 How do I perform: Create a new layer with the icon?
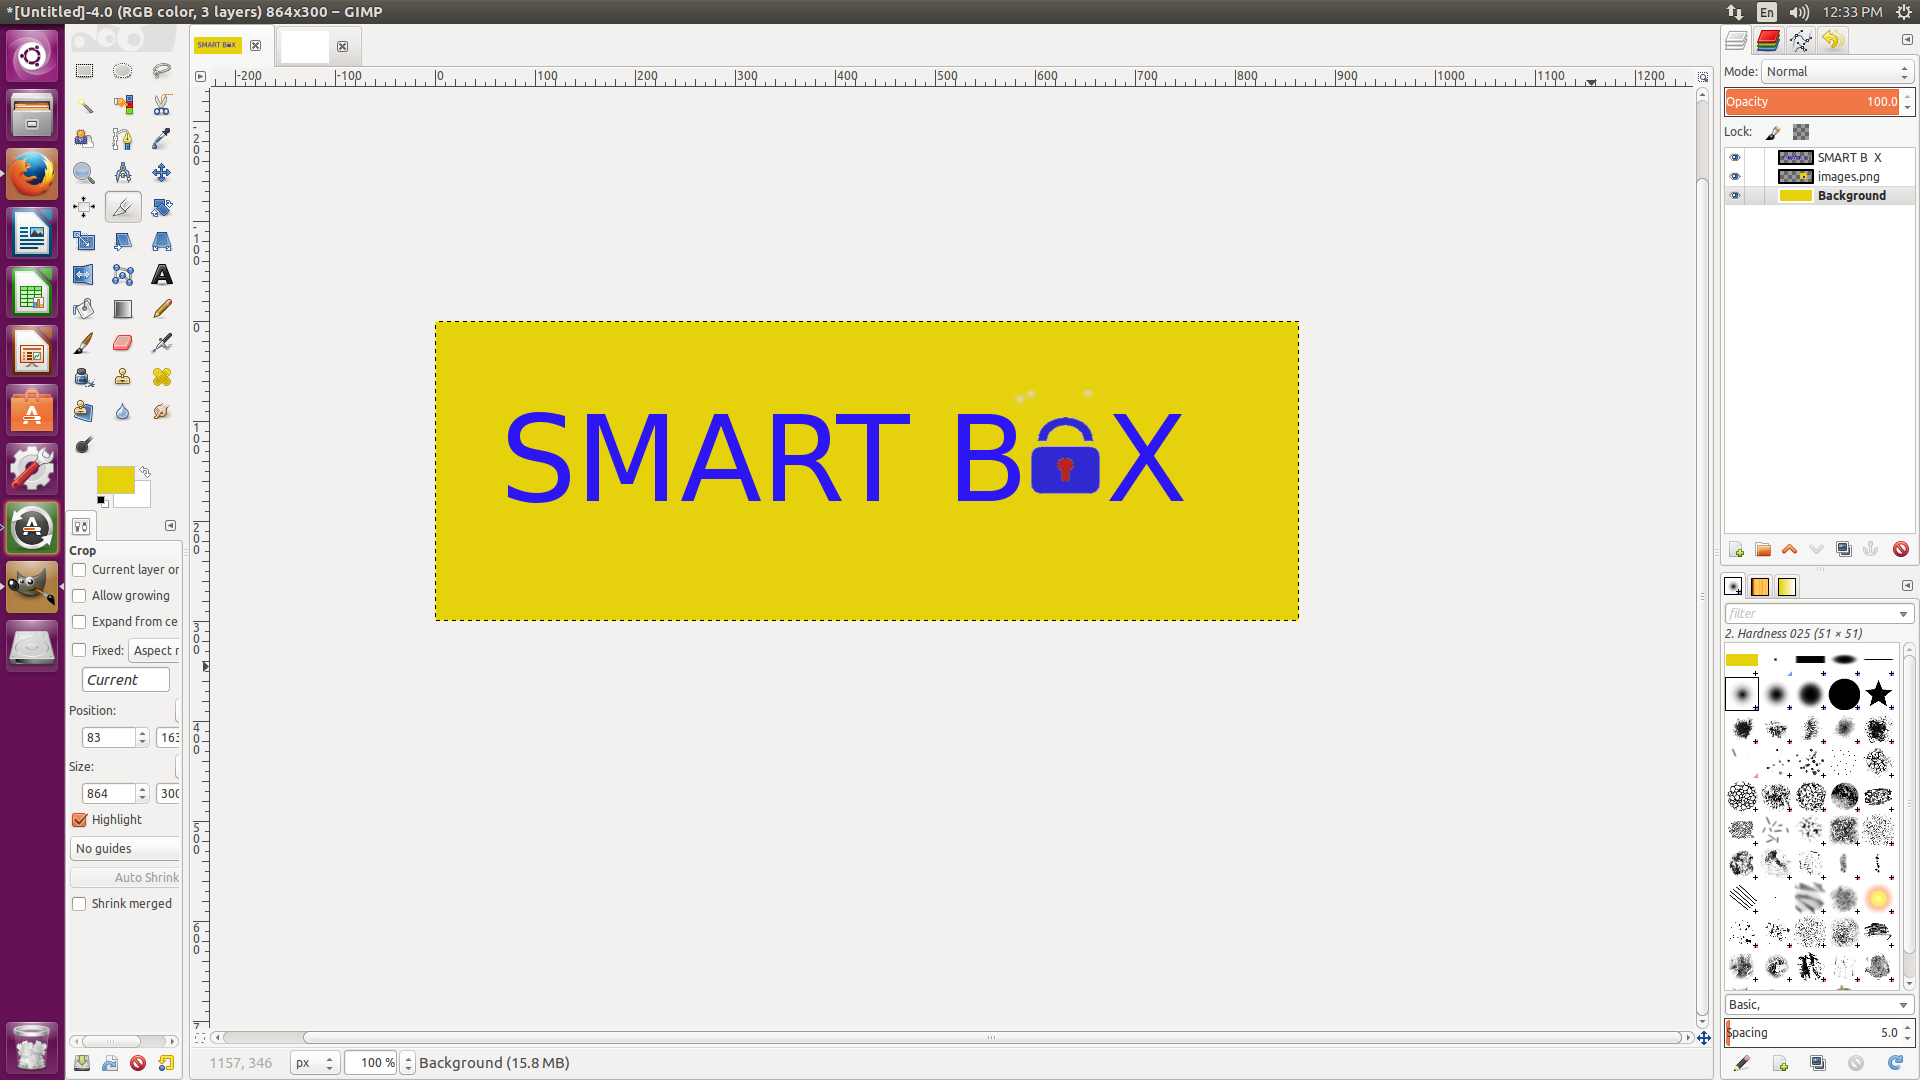coord(1736,549)
